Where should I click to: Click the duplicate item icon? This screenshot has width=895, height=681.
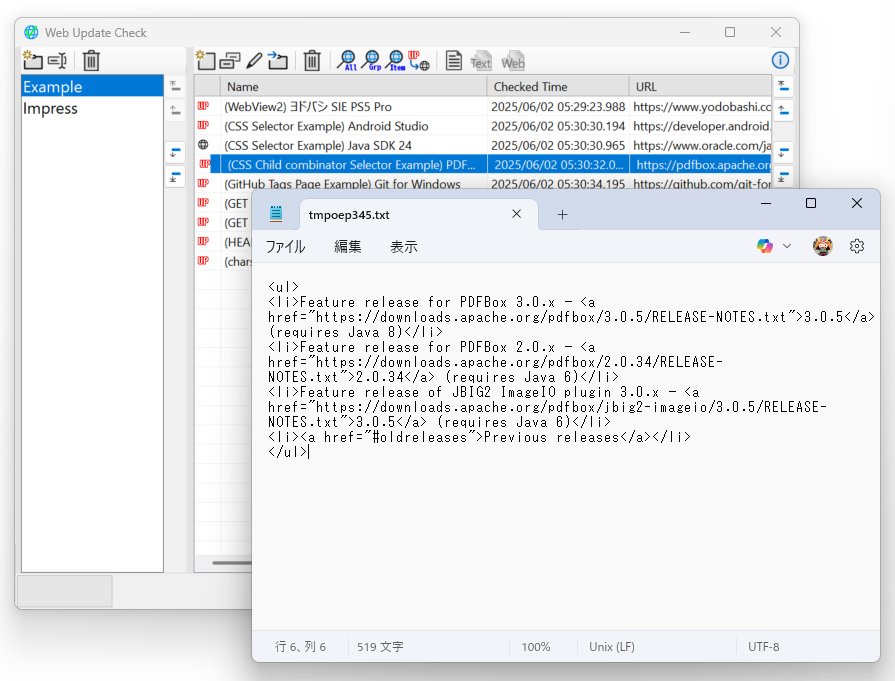click(230, 61)
